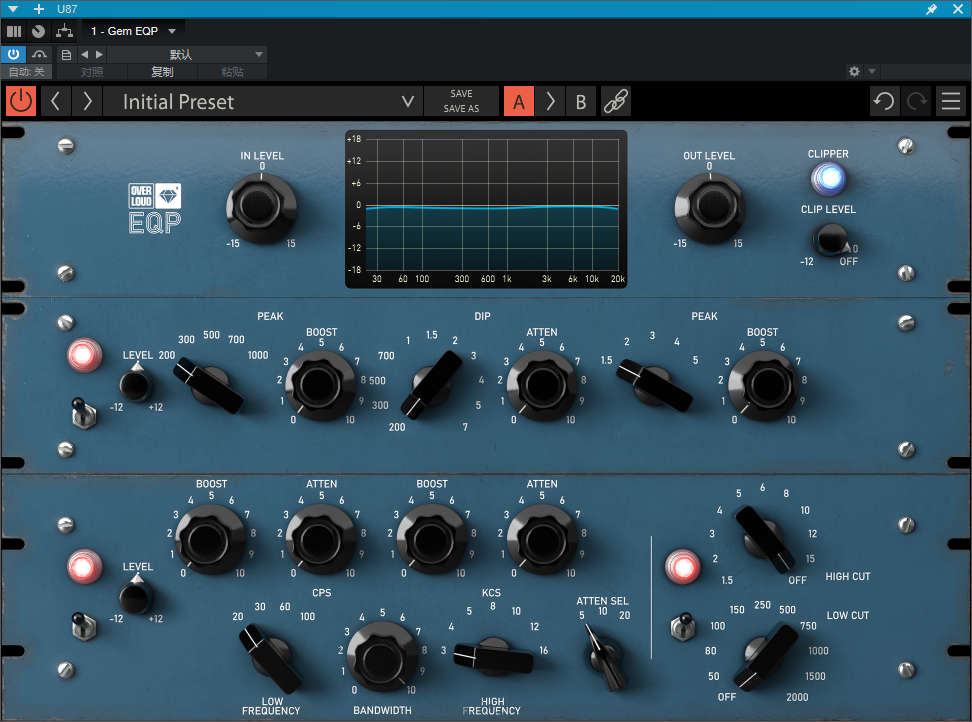
Task: Toggle the chain link icon
Action: click(616, 101)
